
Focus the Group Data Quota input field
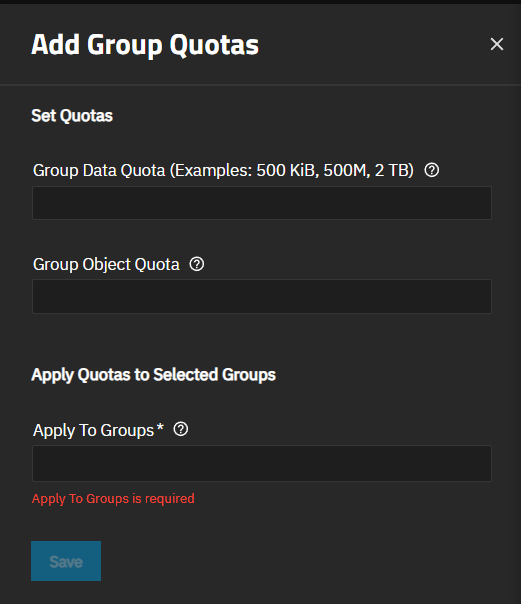(x=262, y=203)
